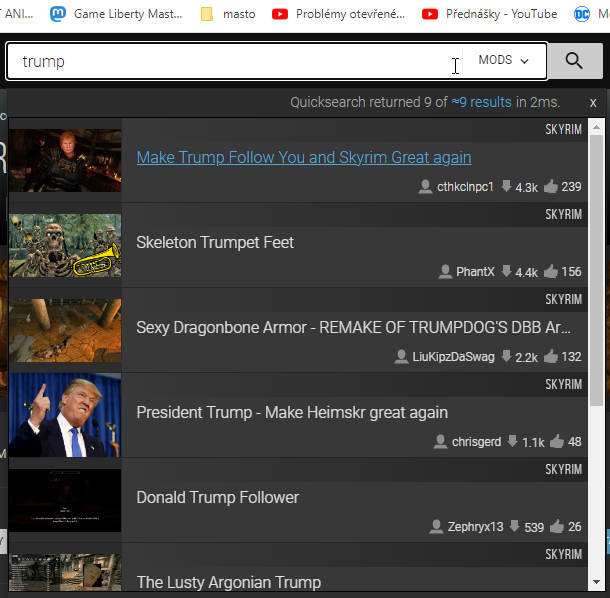Viewport: 610px width, 598px height.
Task: Click SKYRIM label on Skeleton Trumpet Feet row
Action: click(x=564, y=214)
